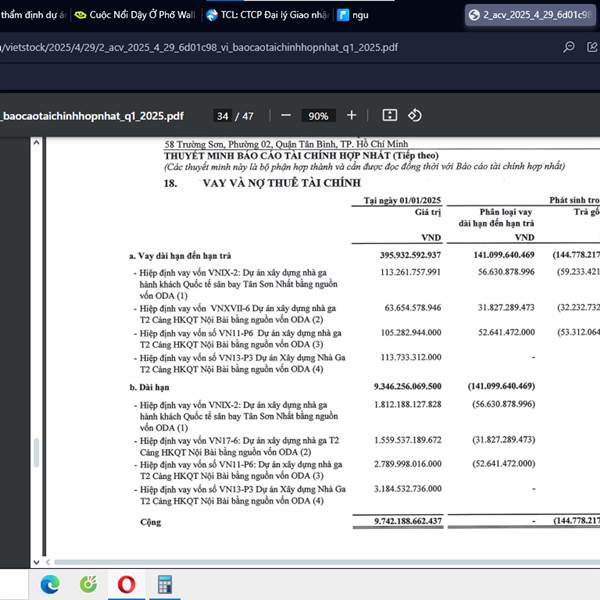This screenshot has width=600, height=600.
Task: Click the value 1.559.537.189.672
Action: [408, 440]
